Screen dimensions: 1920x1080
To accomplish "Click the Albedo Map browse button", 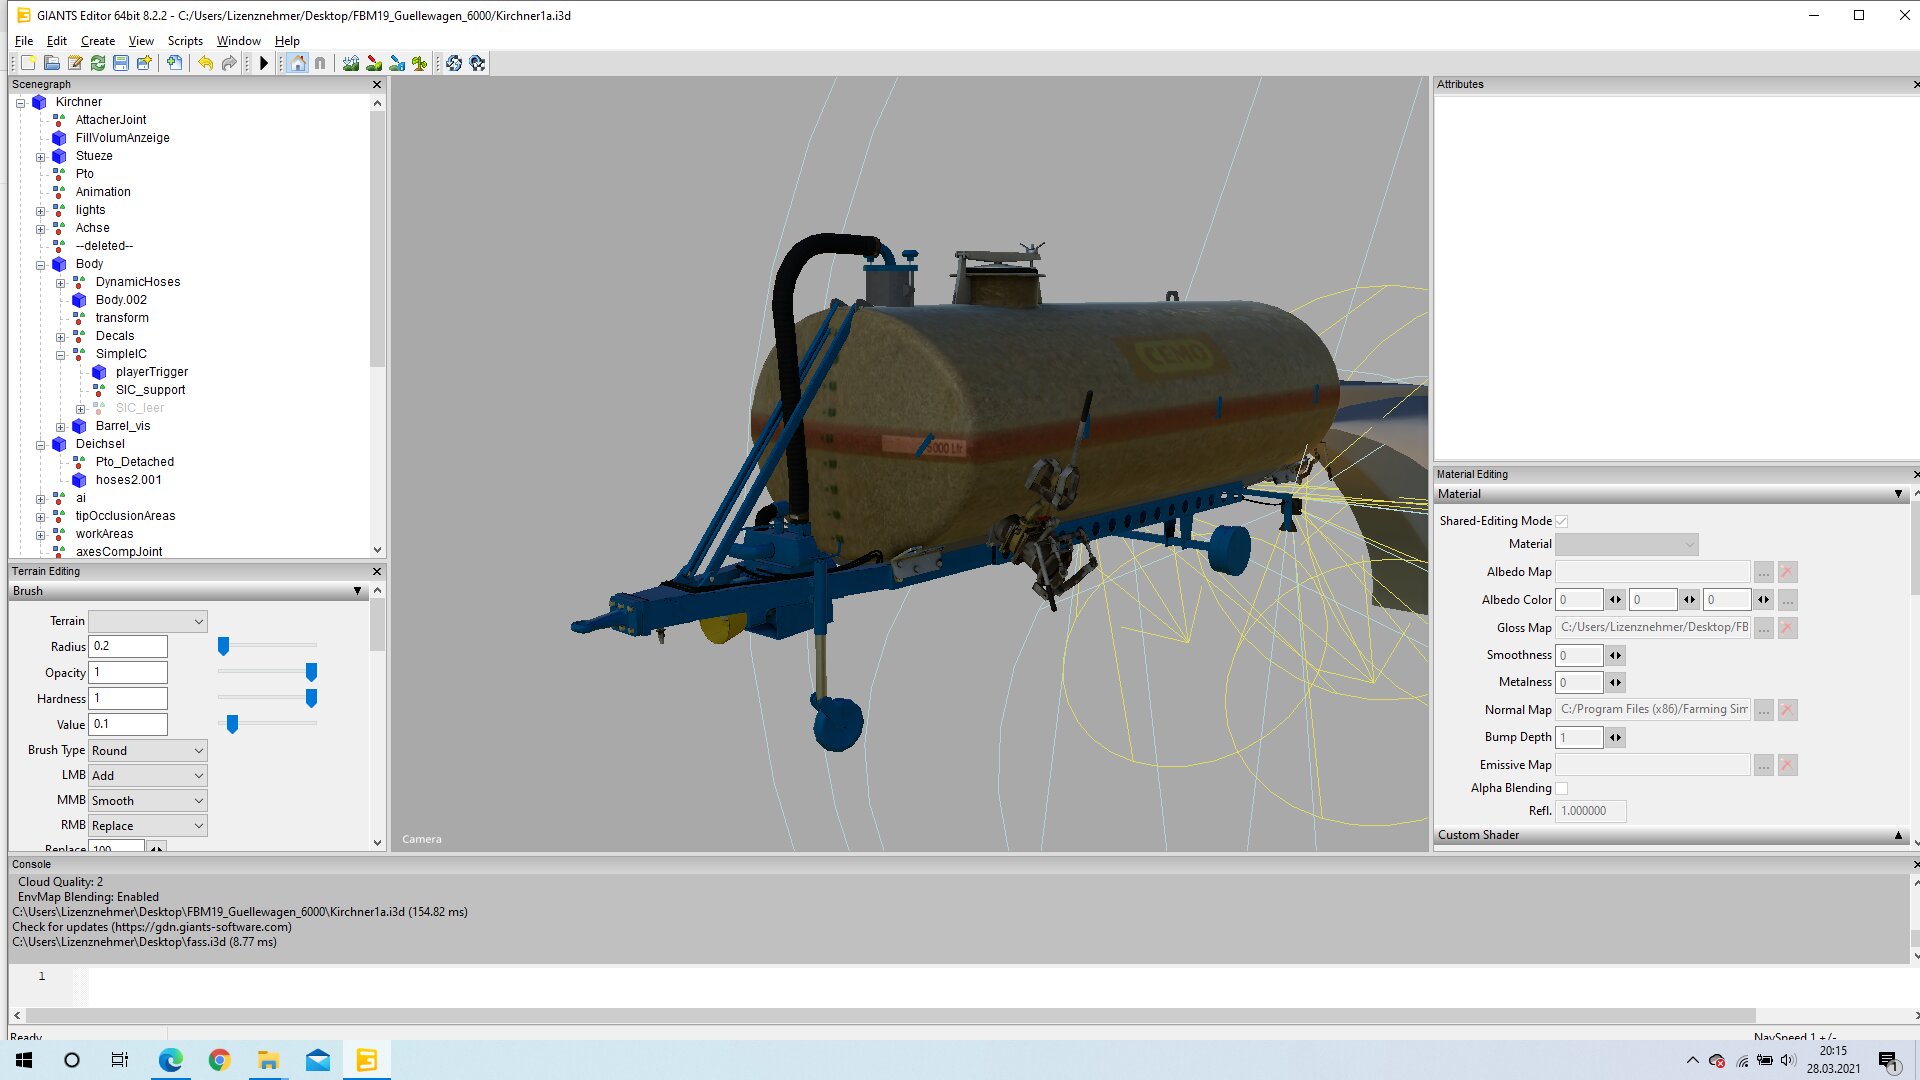I will point(1764,572).
